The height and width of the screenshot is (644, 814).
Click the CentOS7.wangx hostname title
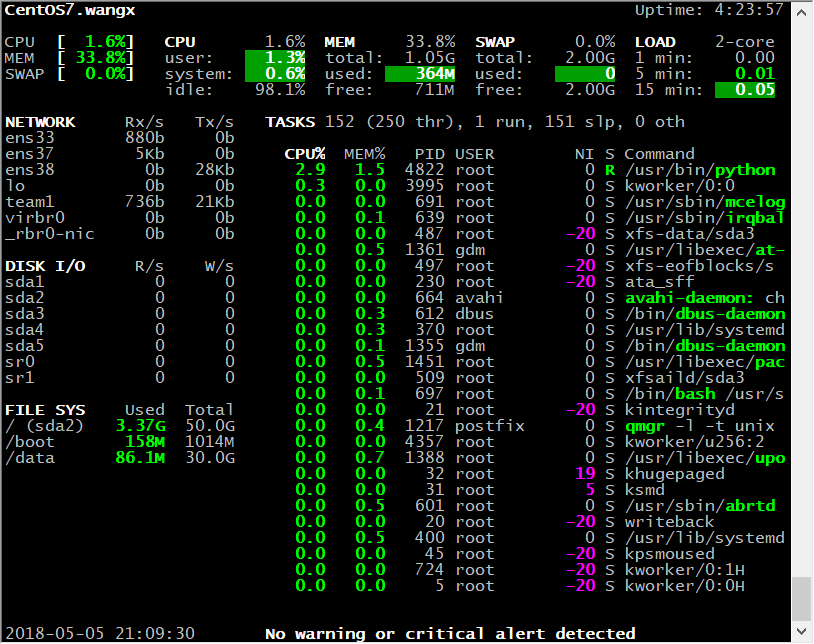[x=70, y=10]
